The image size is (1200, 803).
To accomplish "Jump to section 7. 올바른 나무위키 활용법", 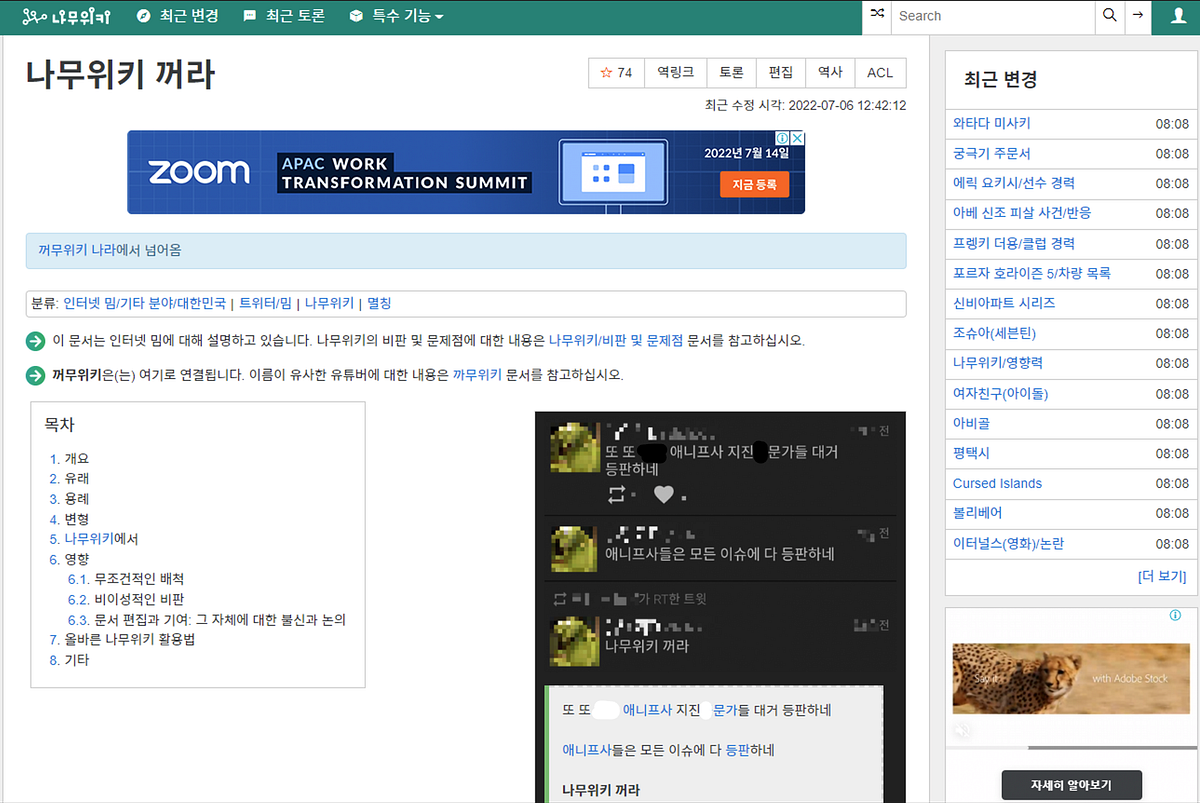I will pyautogui.click(x=122, y=640).
